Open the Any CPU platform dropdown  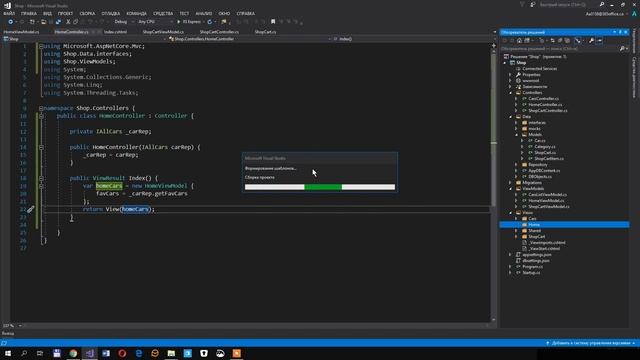tap(155, 22)
